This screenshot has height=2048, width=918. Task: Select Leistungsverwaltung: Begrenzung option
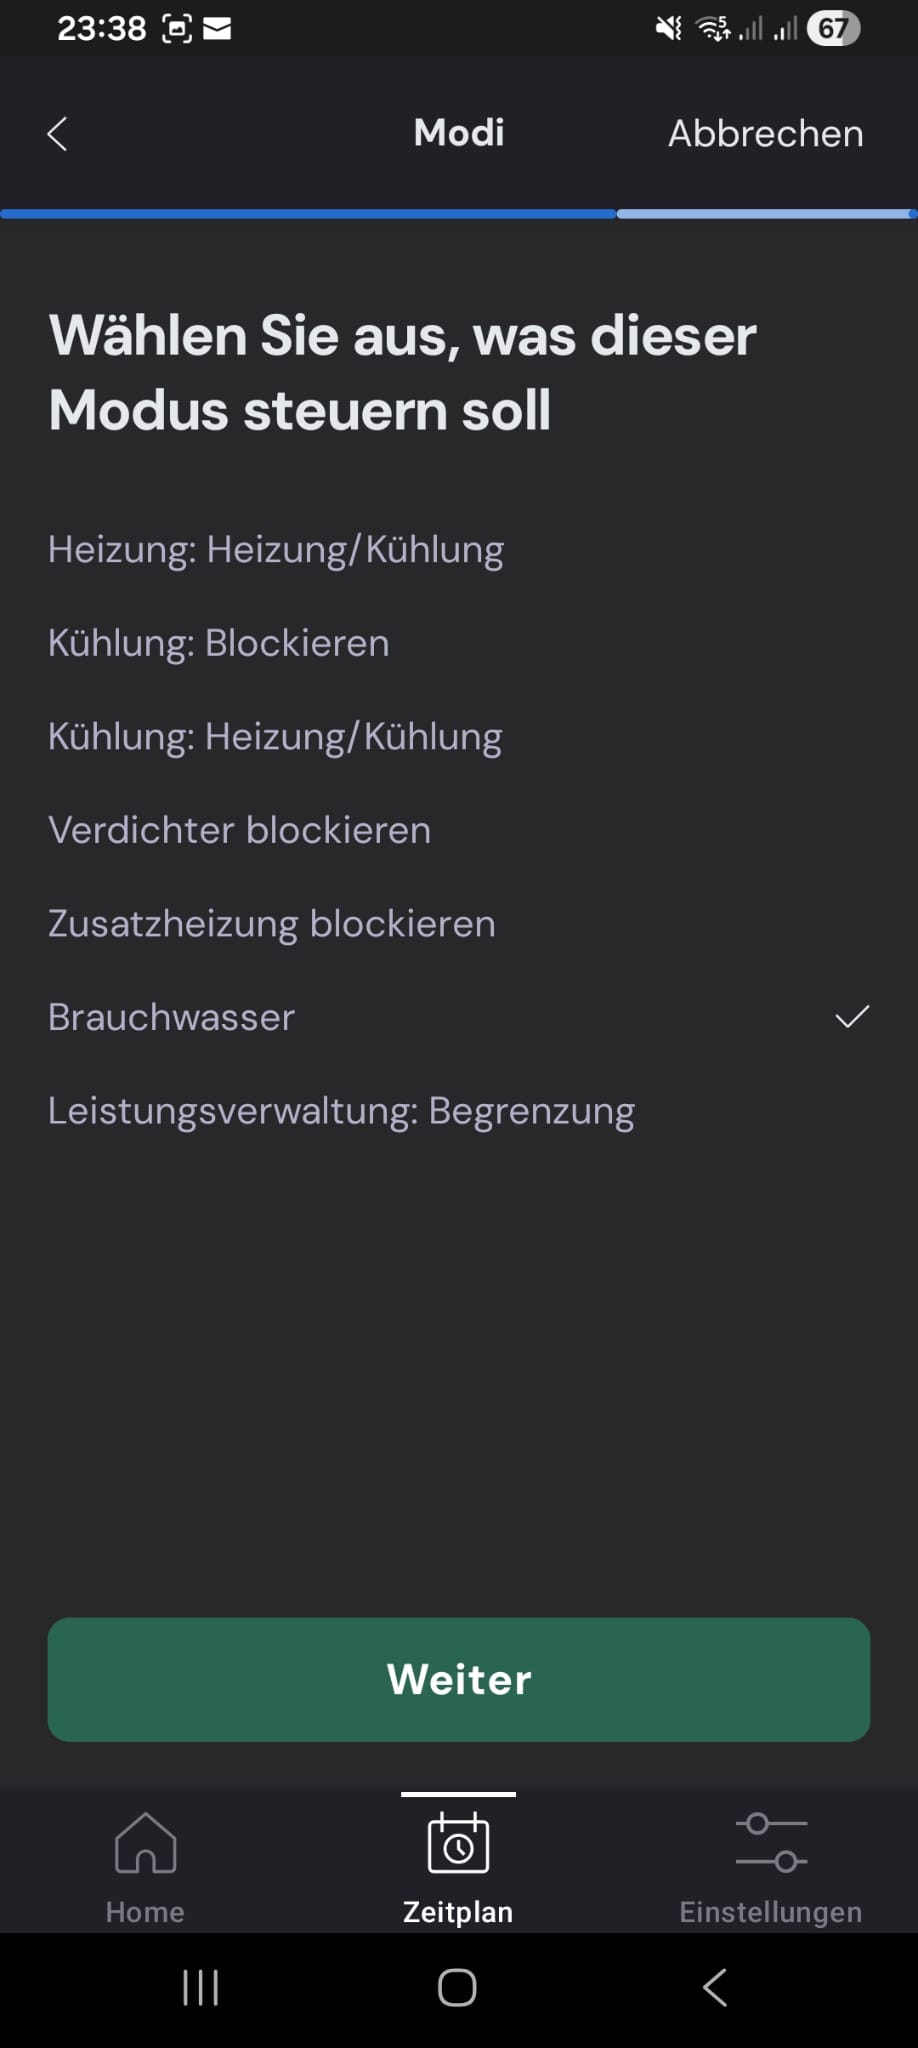(x=341, y=1111)
